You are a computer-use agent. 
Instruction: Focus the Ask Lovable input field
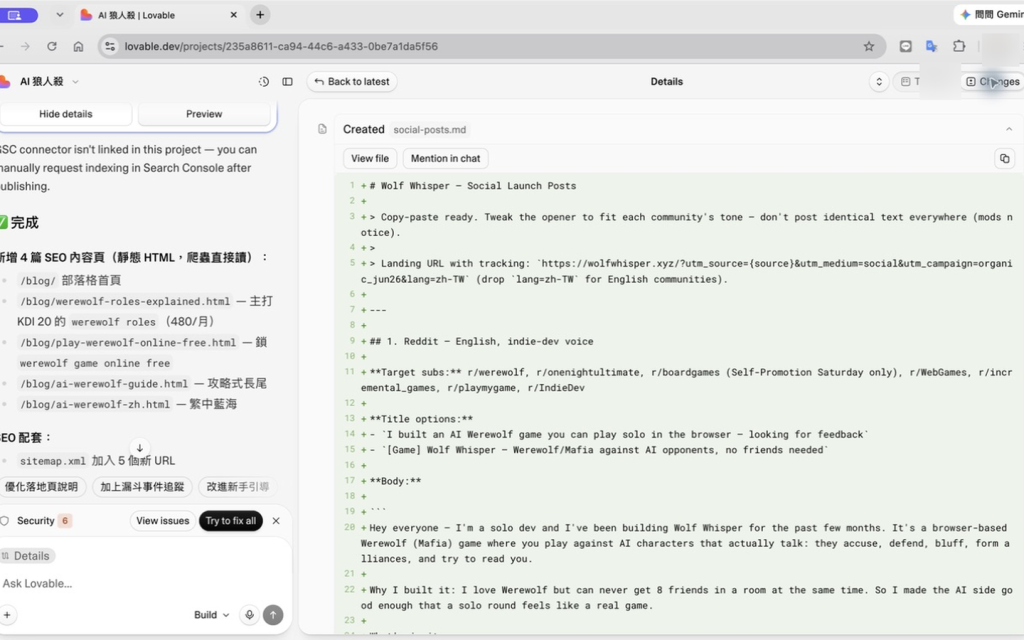click(144, 583)
